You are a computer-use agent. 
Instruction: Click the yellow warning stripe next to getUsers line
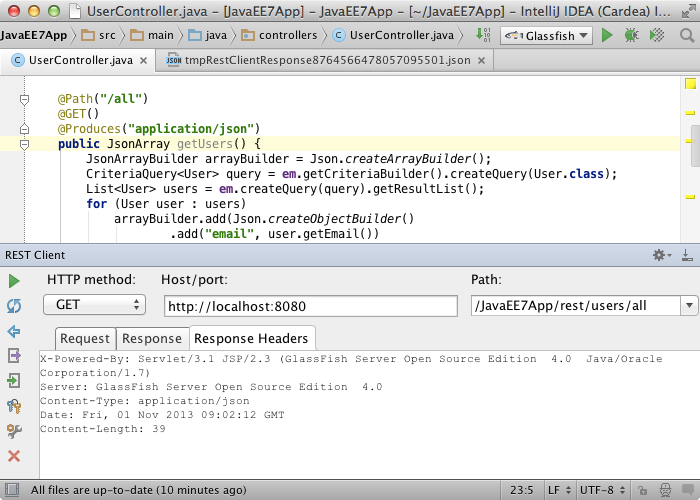click(x=689, y=142)
